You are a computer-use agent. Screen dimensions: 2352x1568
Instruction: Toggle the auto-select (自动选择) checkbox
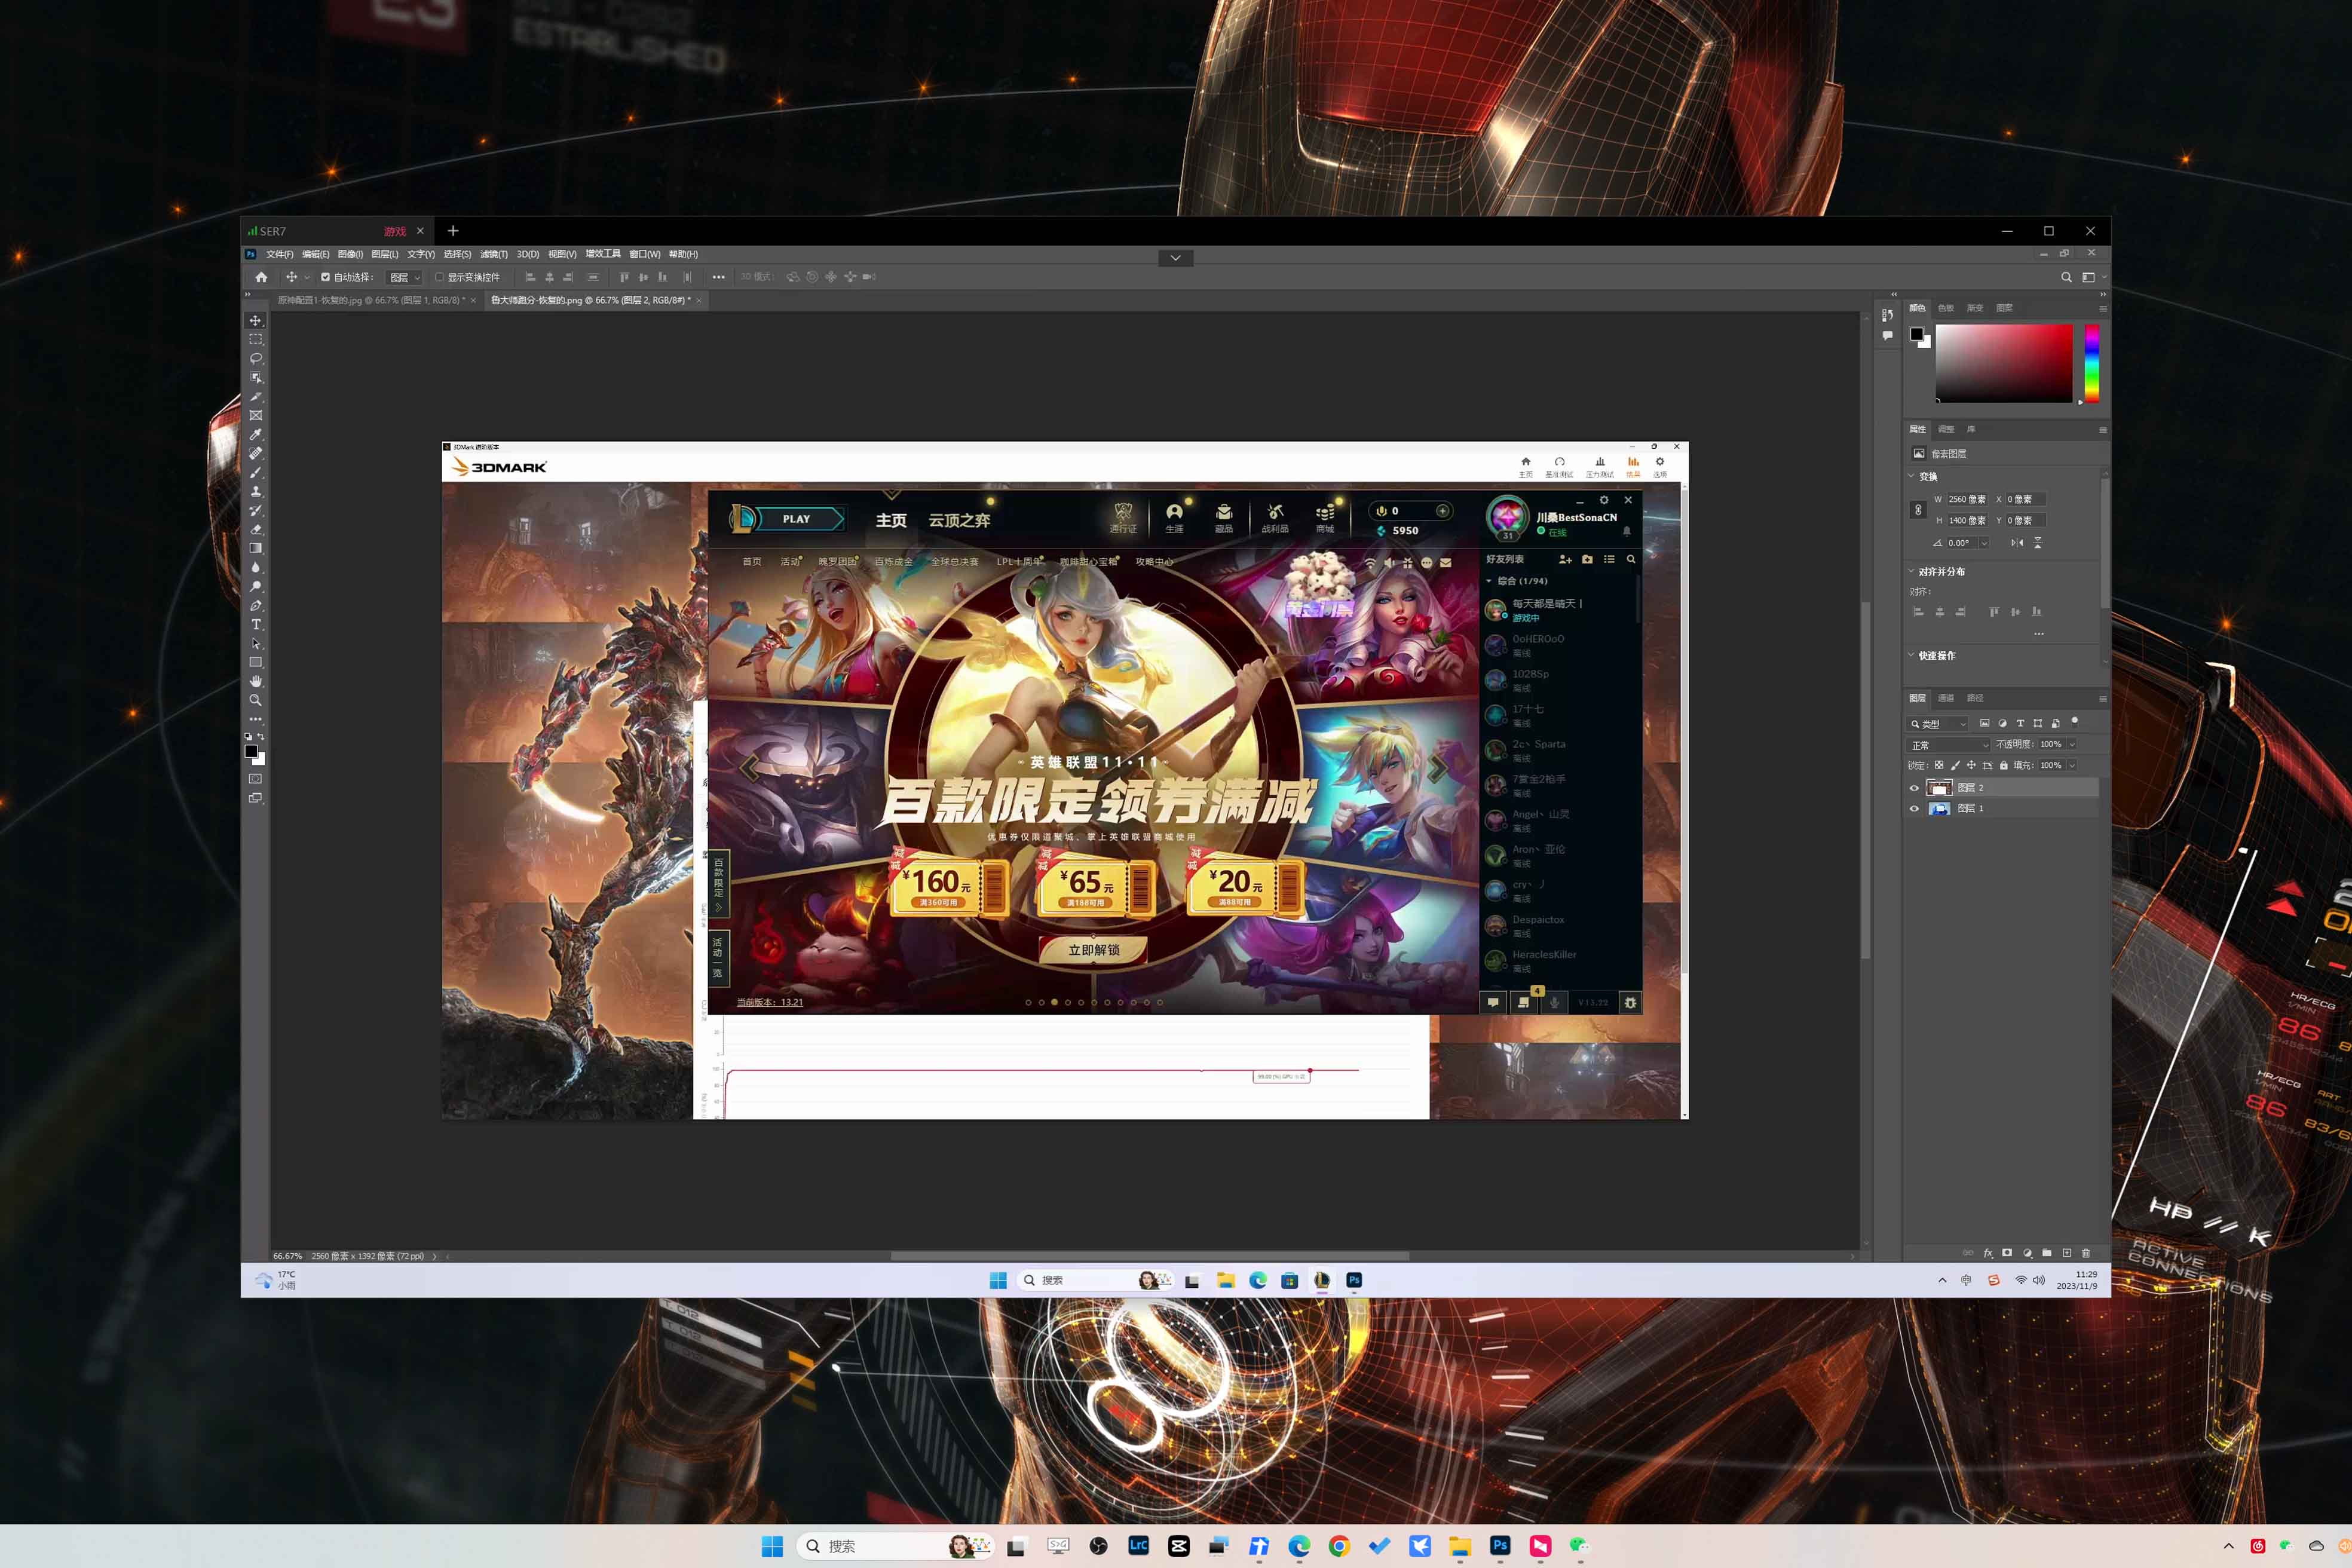pyautogui.click(x=325, y=277)
